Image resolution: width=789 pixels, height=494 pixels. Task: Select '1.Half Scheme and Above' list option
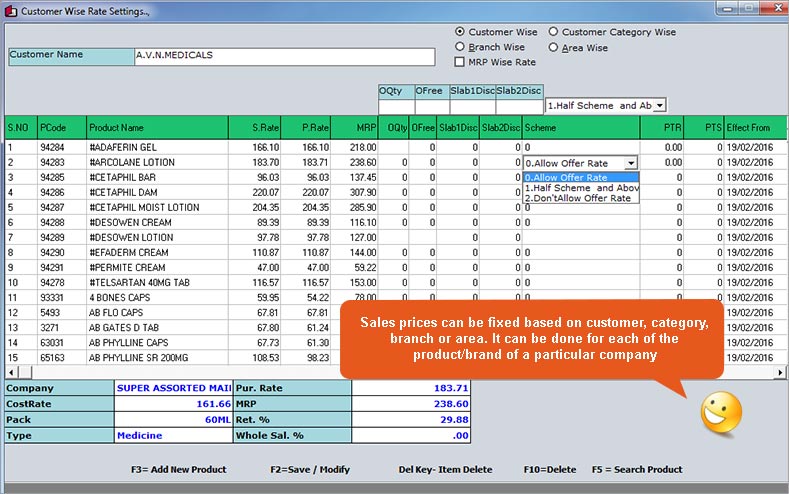coord(581,188)
